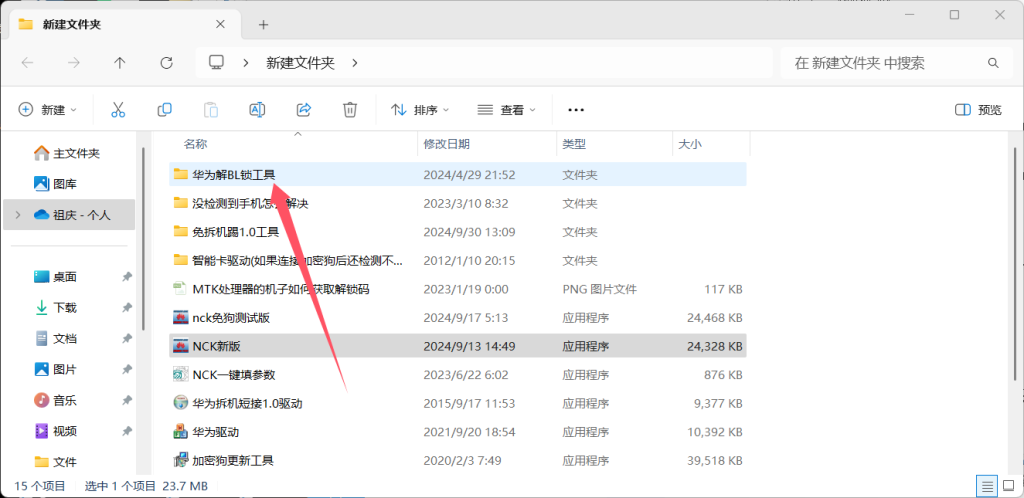Refresh the current folder view

[167, 63]
